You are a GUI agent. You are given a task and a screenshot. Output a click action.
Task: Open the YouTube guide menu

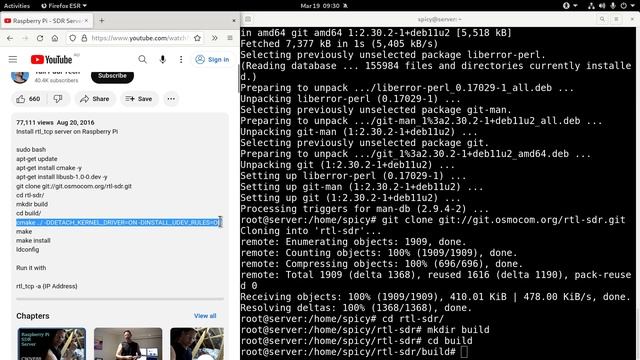click(x=13, y=60)
